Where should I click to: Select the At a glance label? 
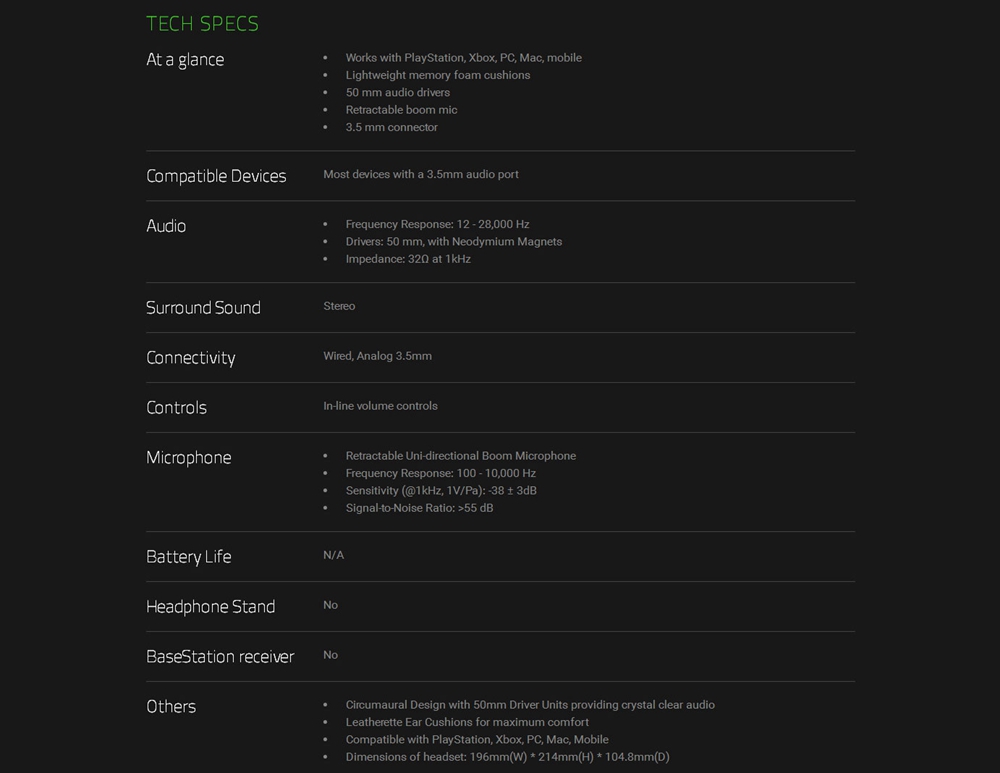click(185, 60)
